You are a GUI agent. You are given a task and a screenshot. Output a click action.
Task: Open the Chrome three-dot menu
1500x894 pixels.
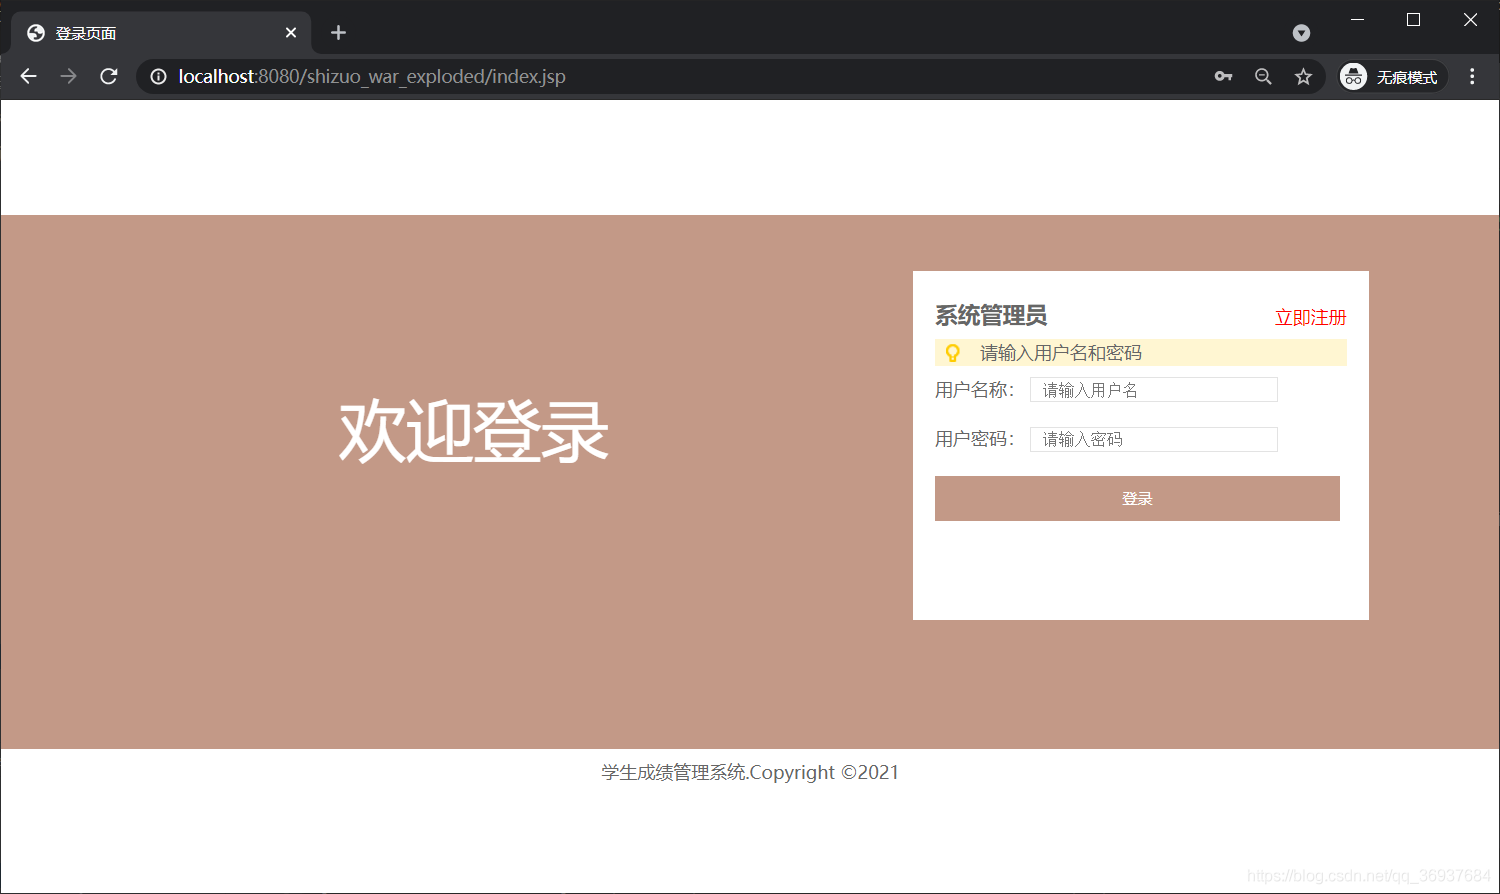[1472, 76]
